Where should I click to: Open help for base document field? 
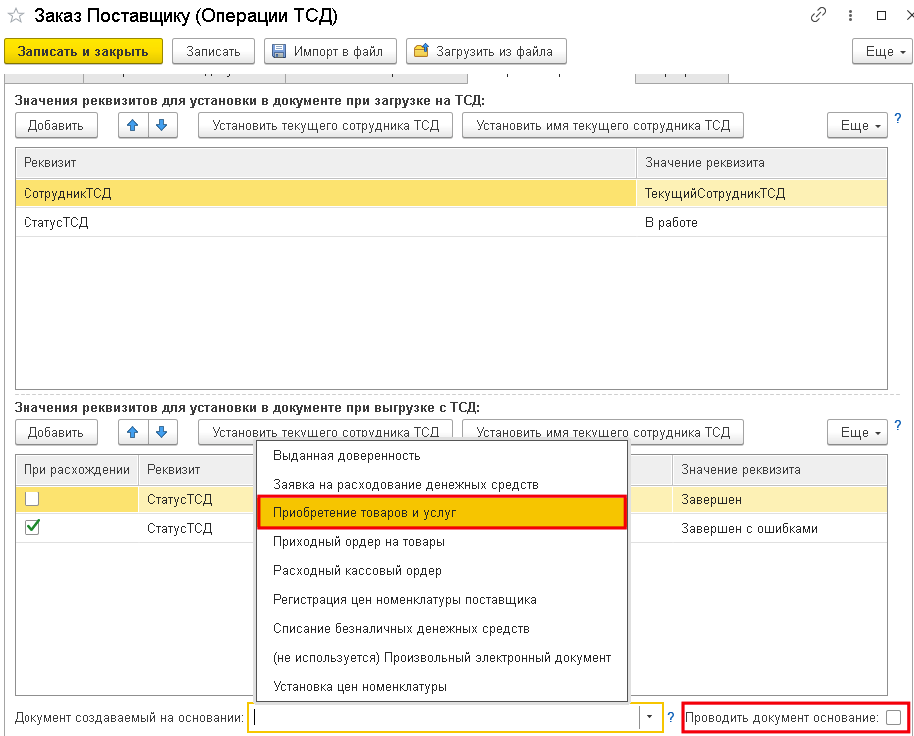(x=670, y=717)
